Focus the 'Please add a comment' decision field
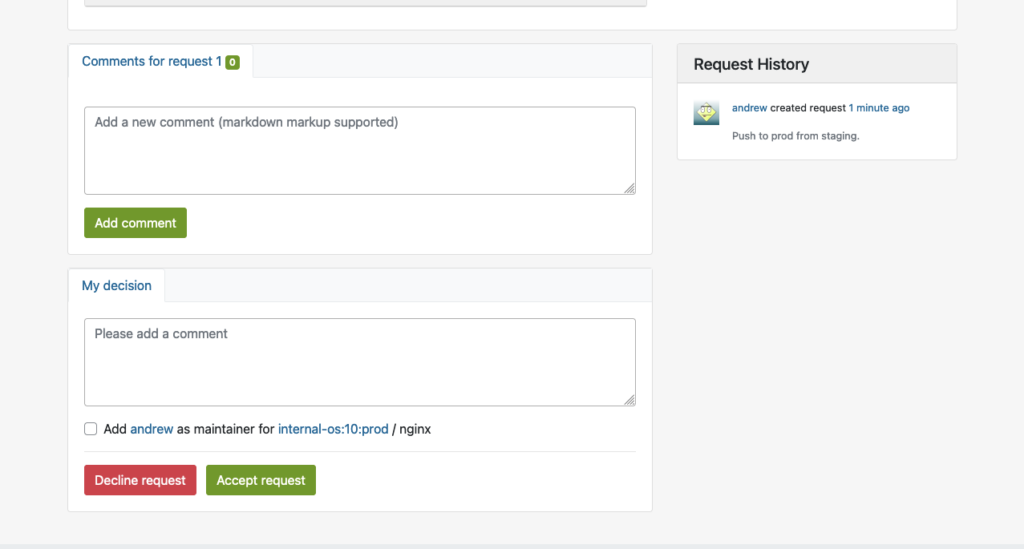The image size is (1024, 549). click(360, 362)
